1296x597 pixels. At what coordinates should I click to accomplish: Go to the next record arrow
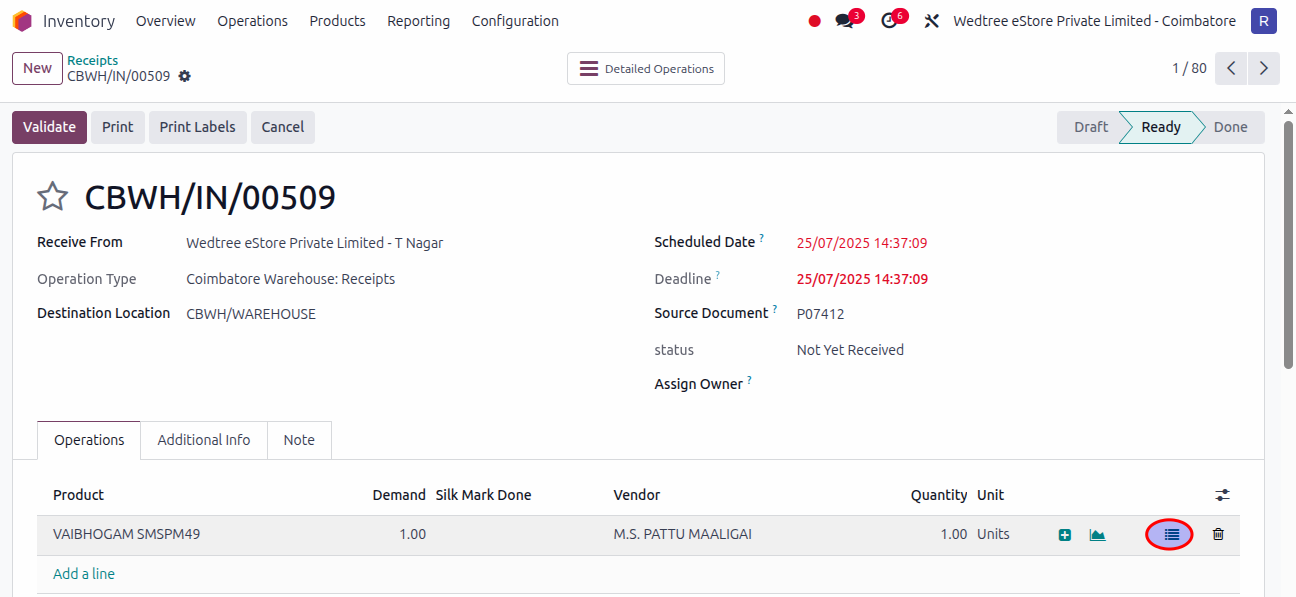1264,68
